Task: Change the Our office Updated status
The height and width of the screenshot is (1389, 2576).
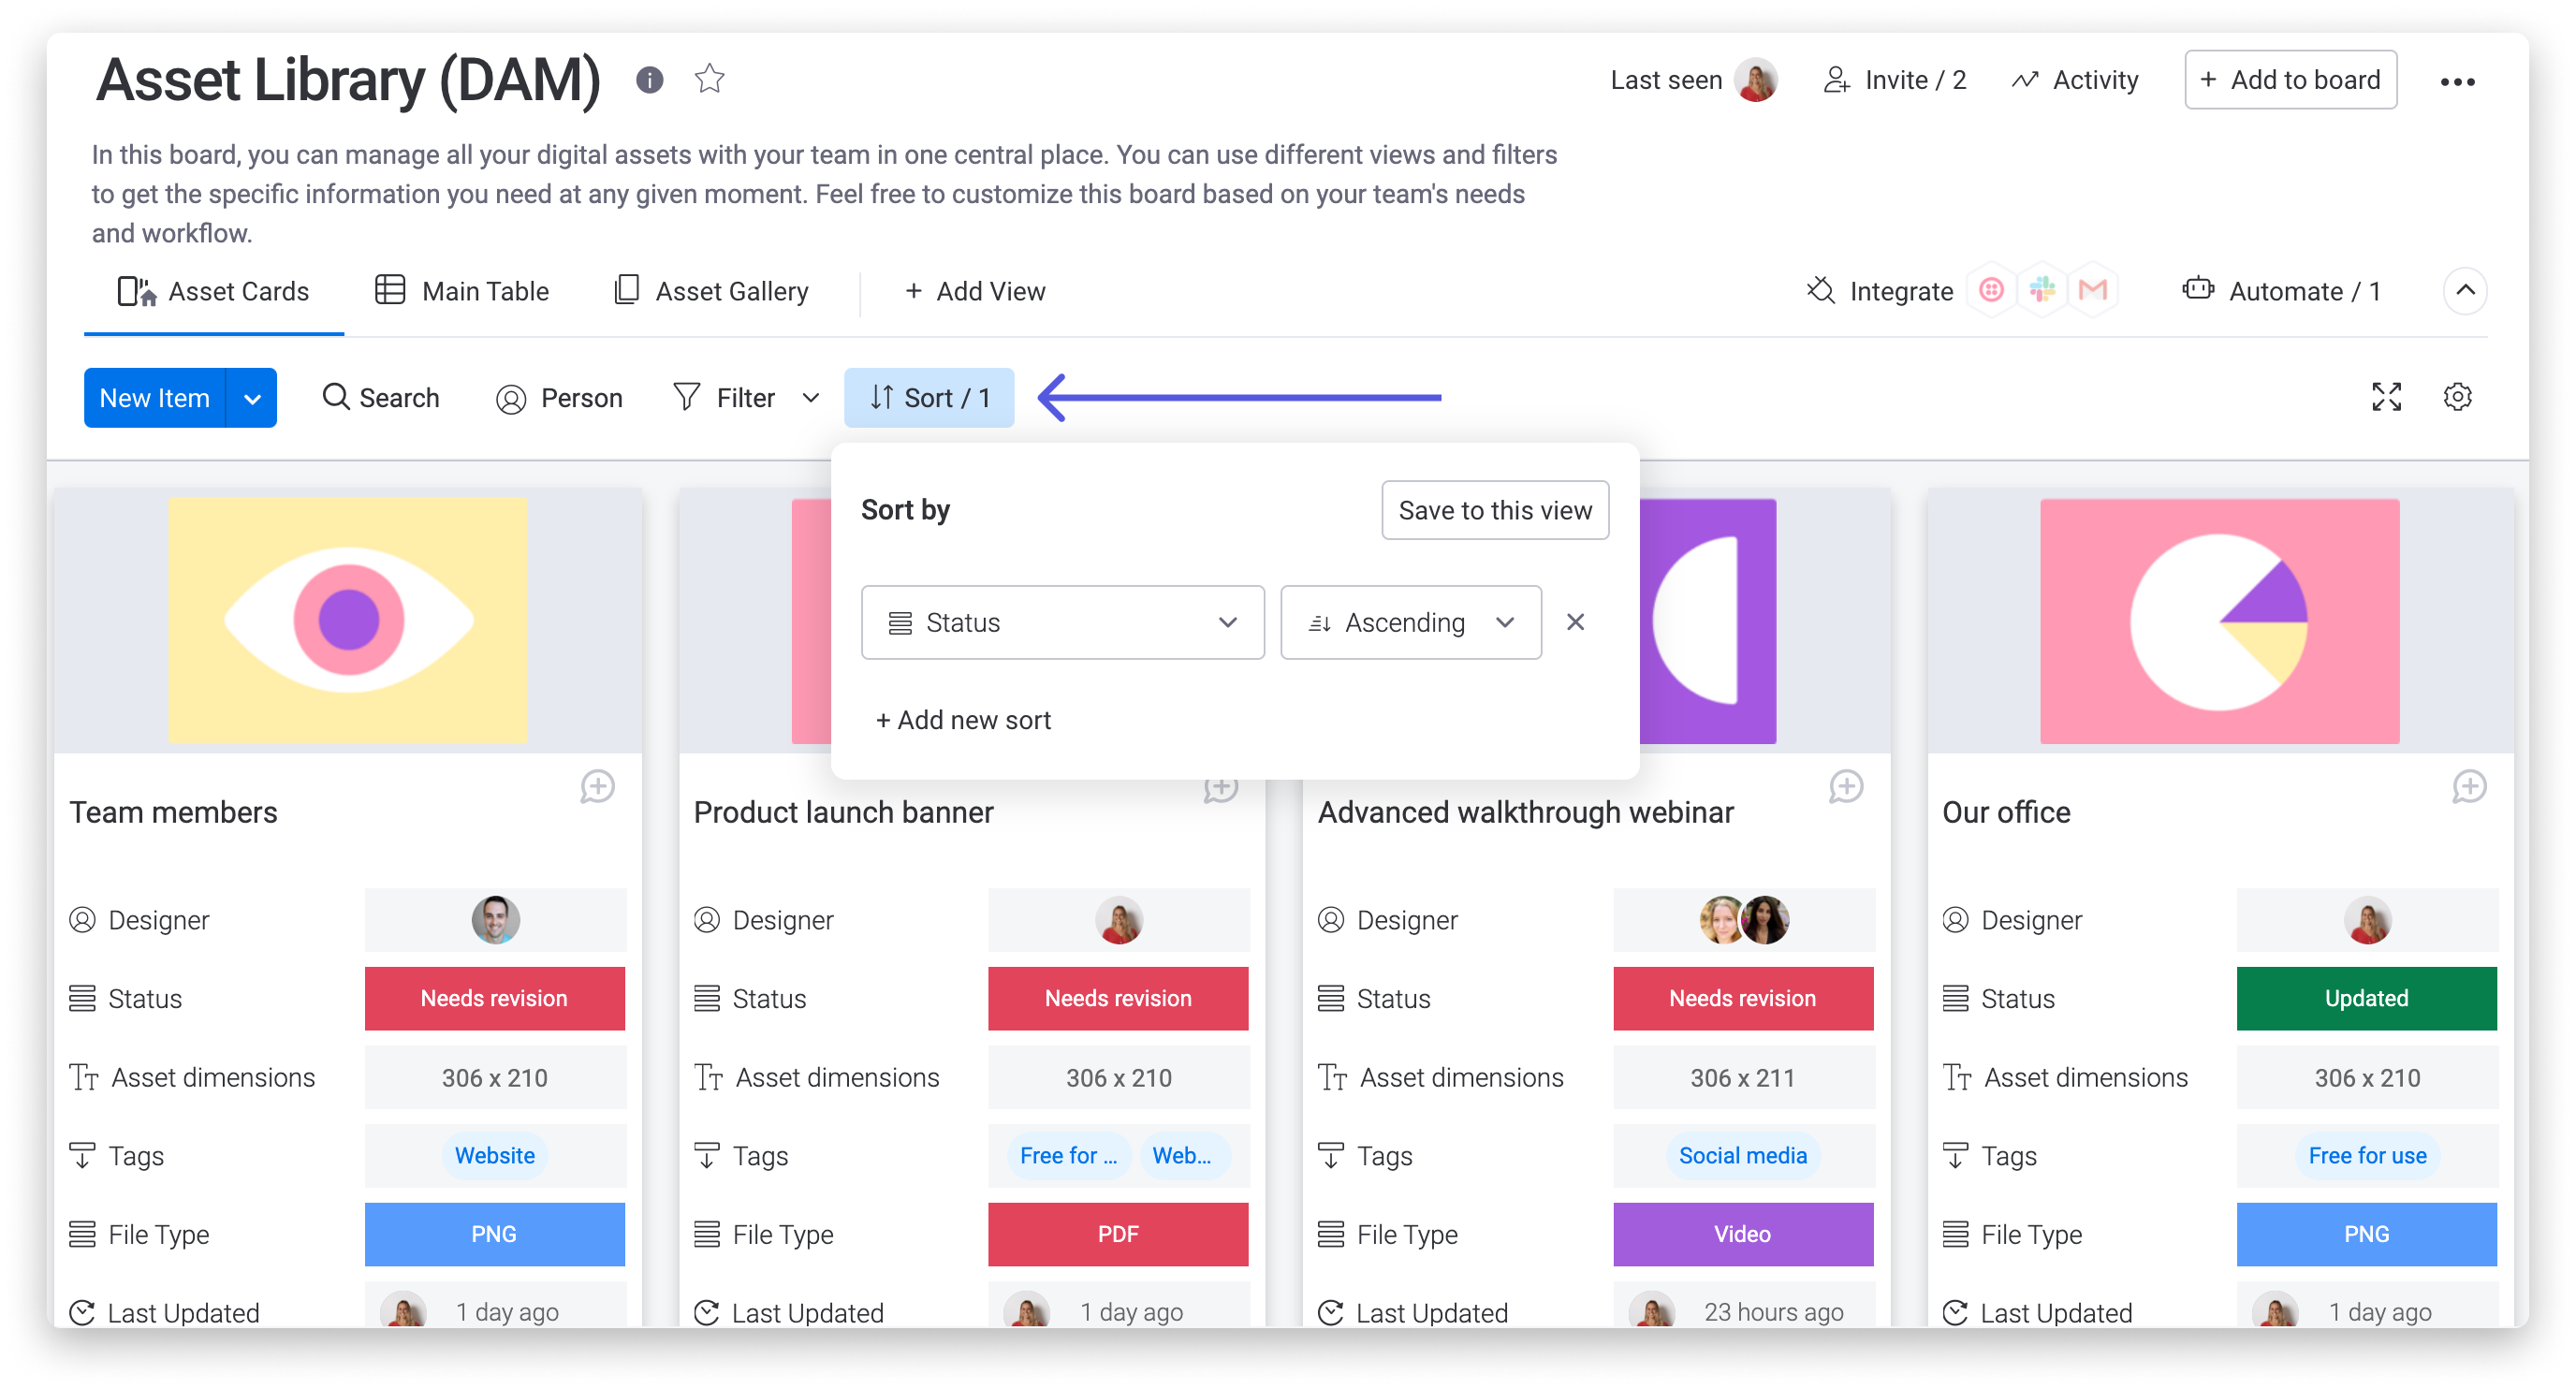Action: click(x=2366, y=998)
